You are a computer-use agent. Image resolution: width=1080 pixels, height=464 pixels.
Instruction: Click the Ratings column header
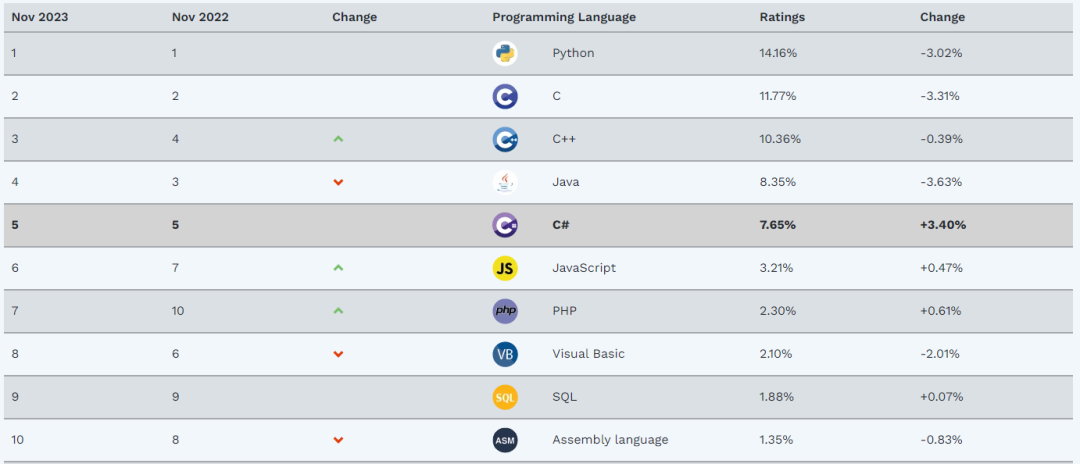[x=782, y=17]
